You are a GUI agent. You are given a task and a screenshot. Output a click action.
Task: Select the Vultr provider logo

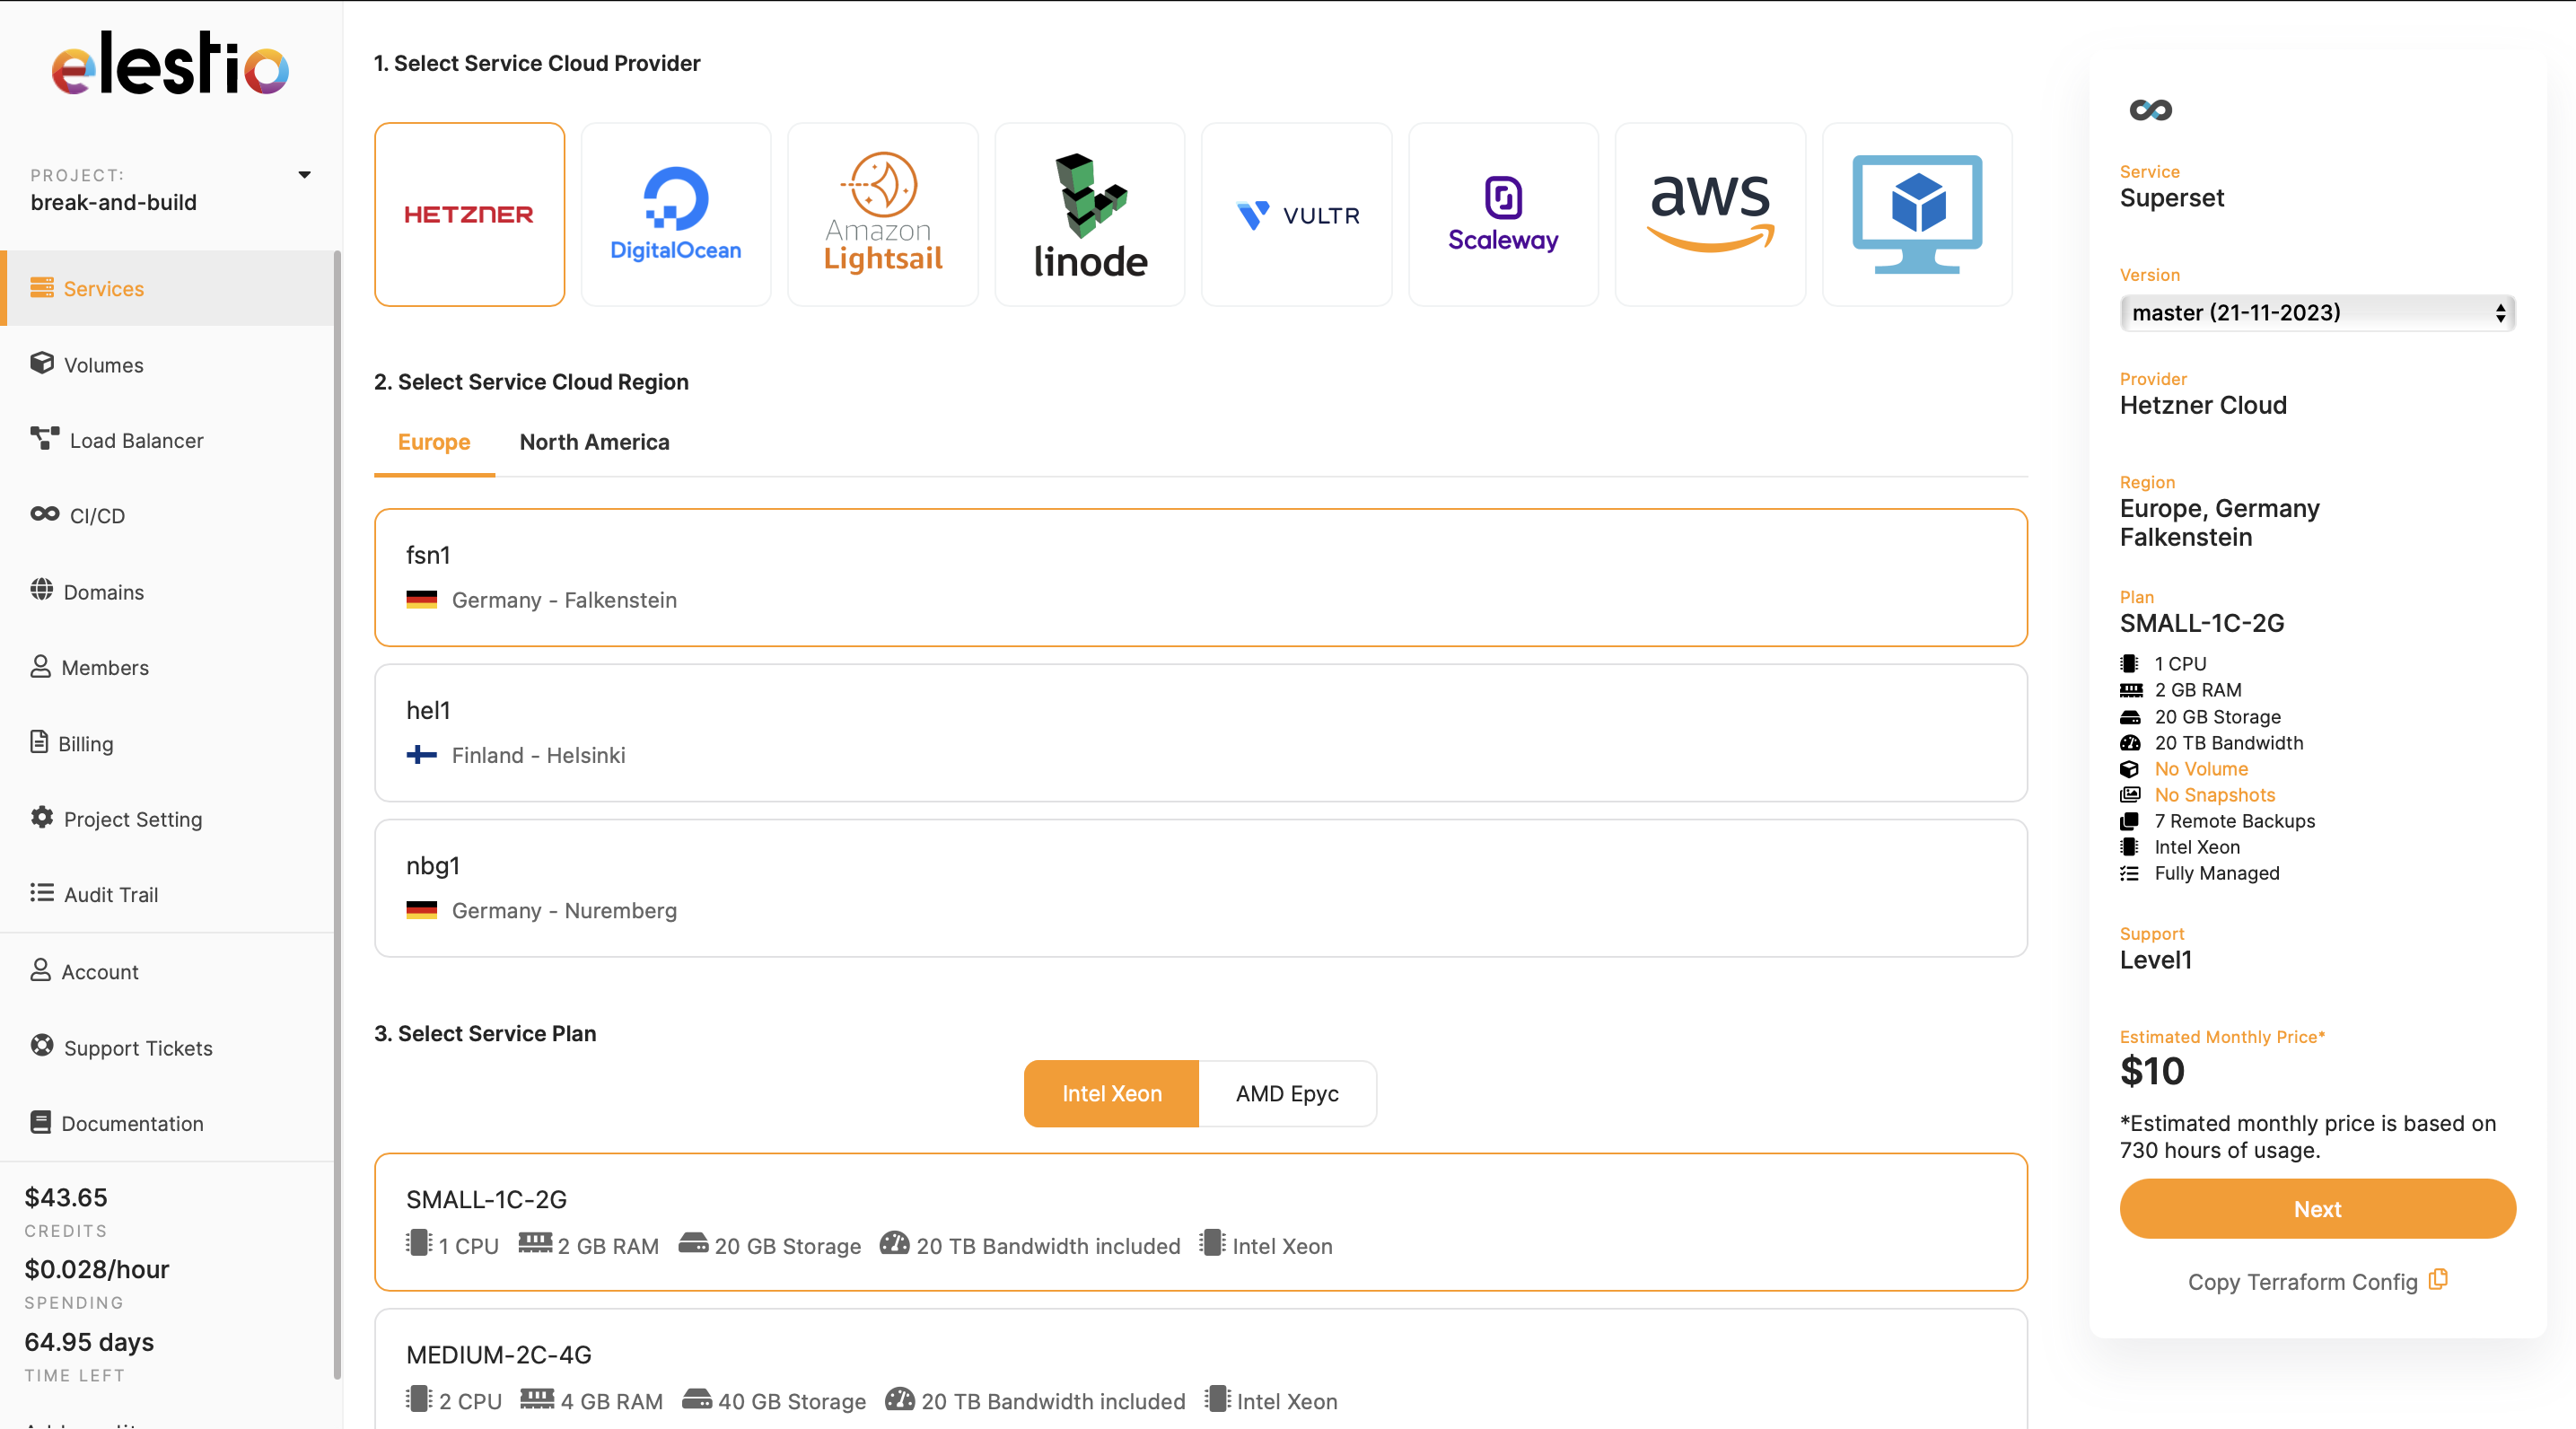(x=1296, y=214)
